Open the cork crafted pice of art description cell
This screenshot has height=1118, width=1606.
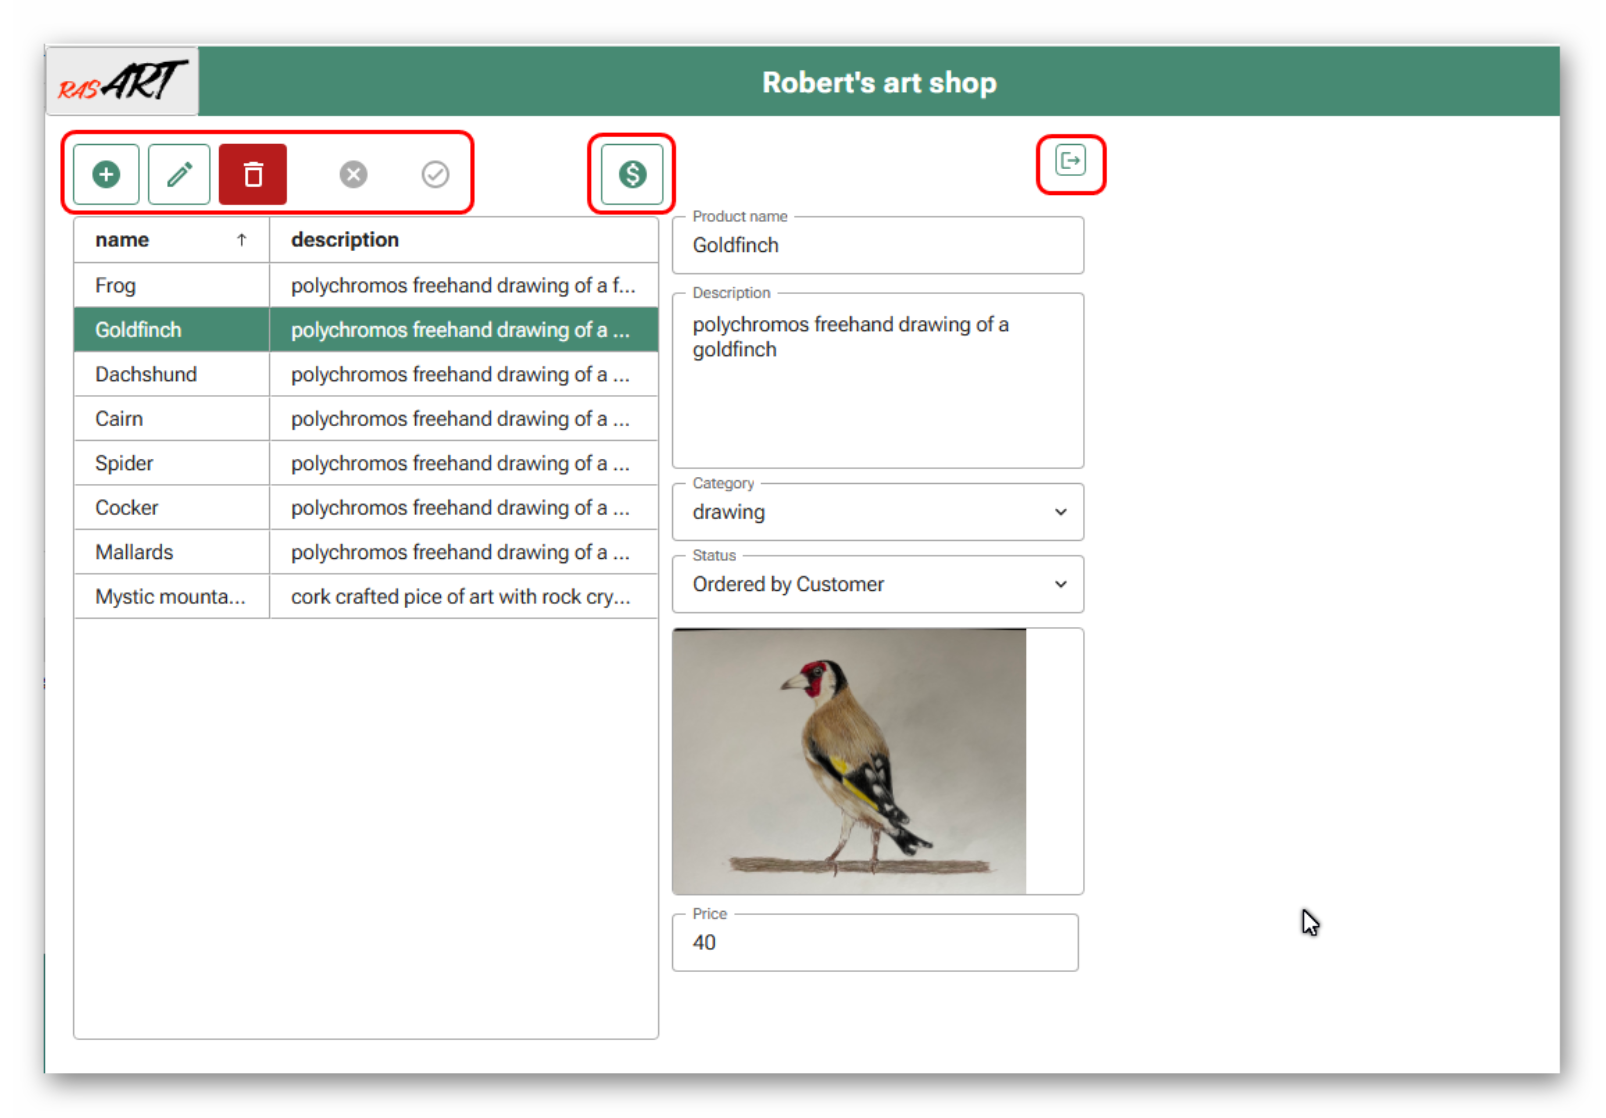click(464, 597)
